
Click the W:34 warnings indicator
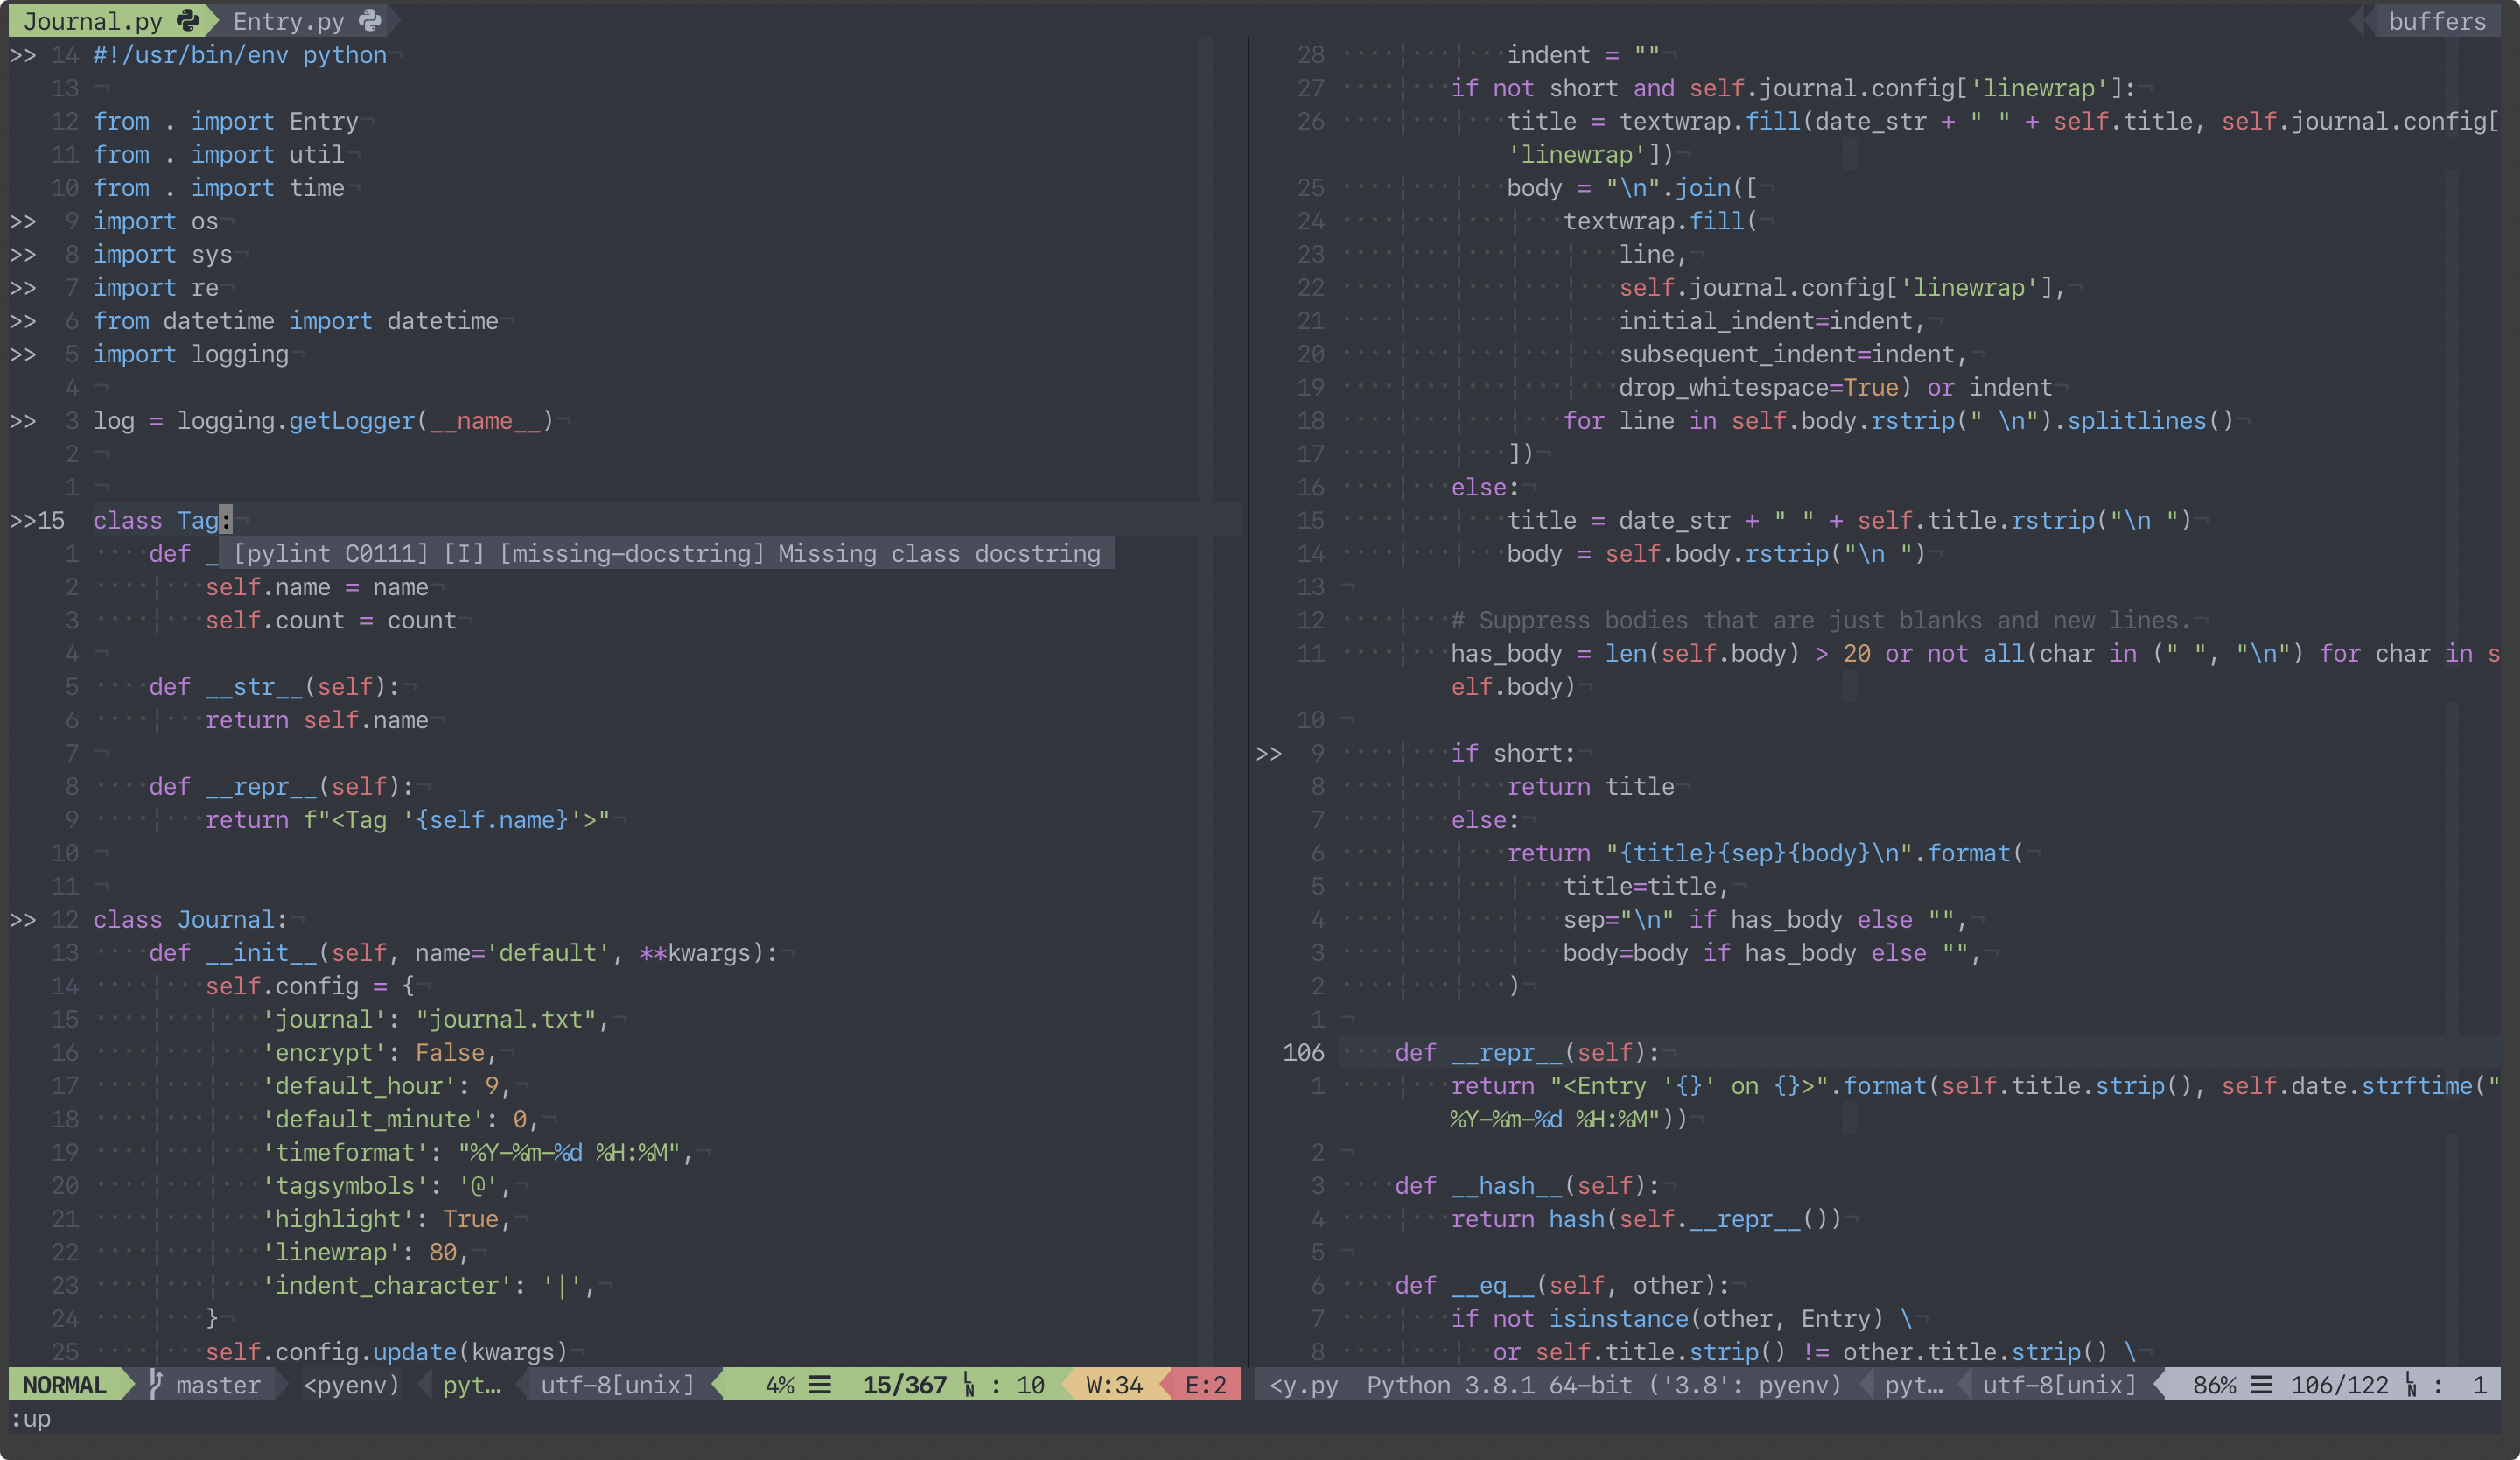(x=1114, y=1385)
